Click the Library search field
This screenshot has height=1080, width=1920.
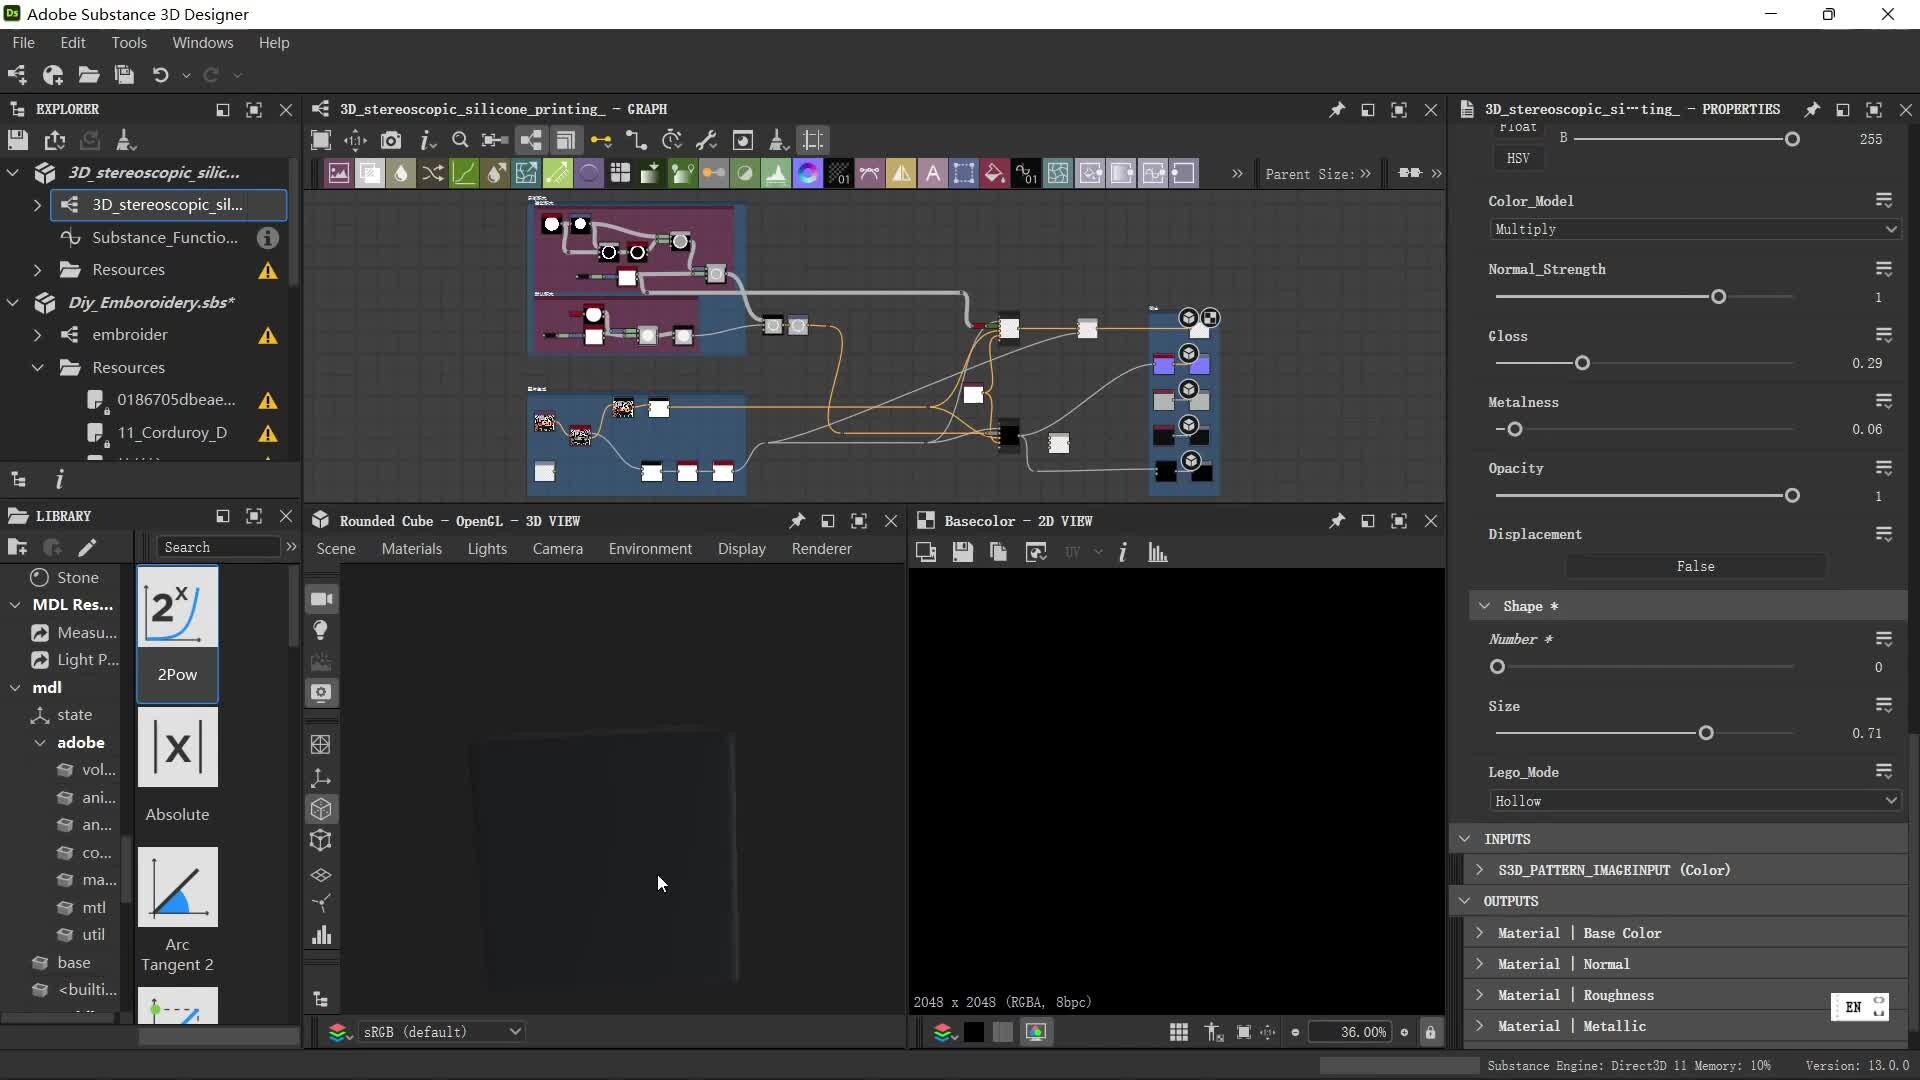click(x=217, y=547)
